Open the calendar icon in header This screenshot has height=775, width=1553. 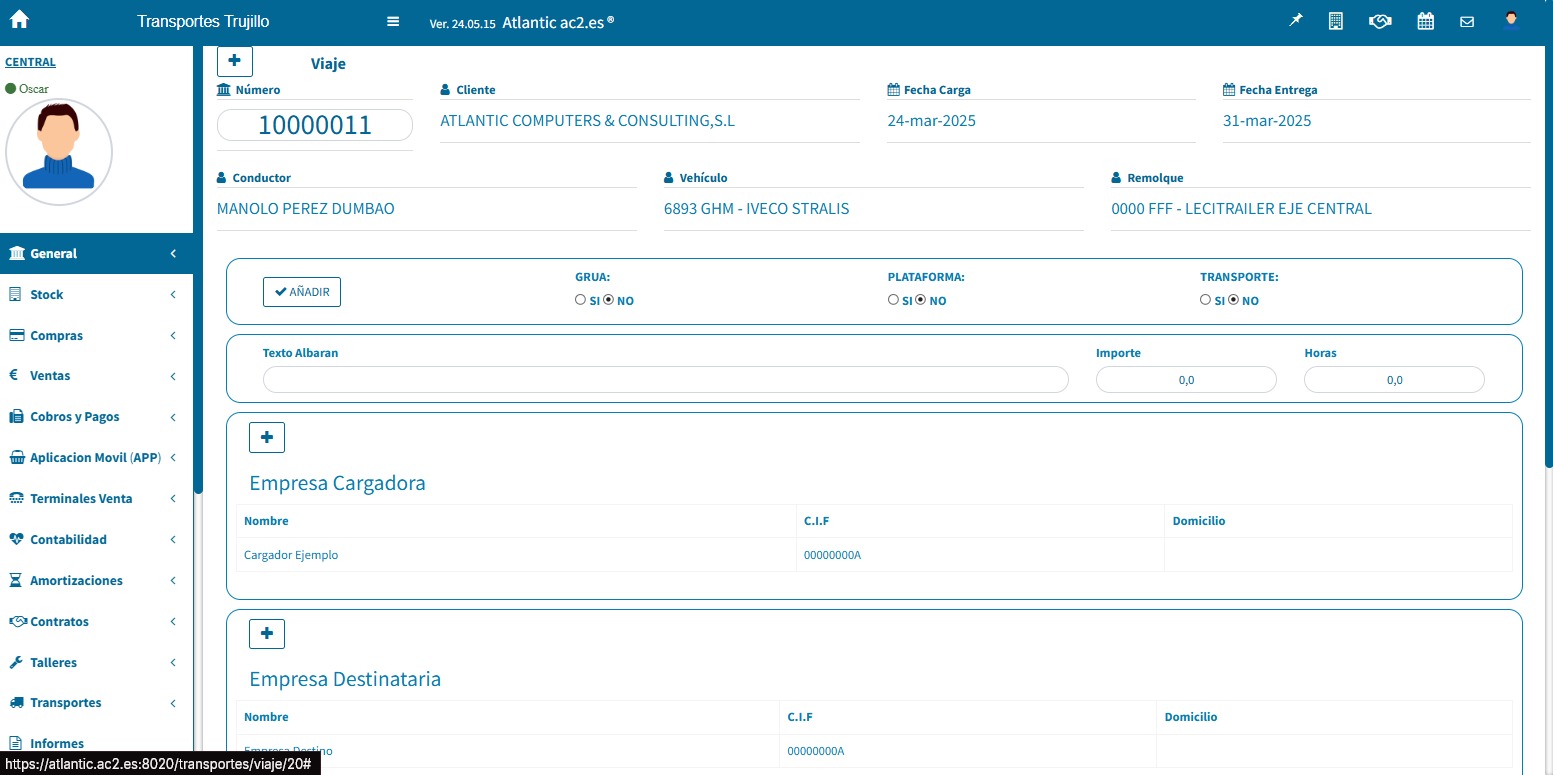tap(1426, 21)
